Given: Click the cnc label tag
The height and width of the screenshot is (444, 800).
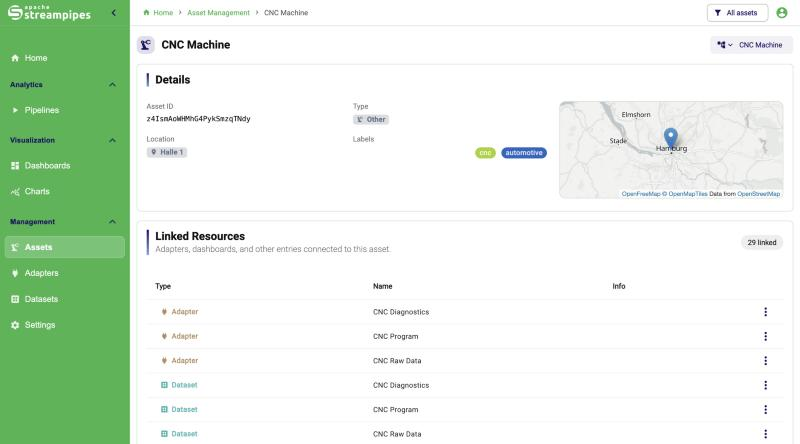Looking at the screenshot, I should (x=485, y=153).
